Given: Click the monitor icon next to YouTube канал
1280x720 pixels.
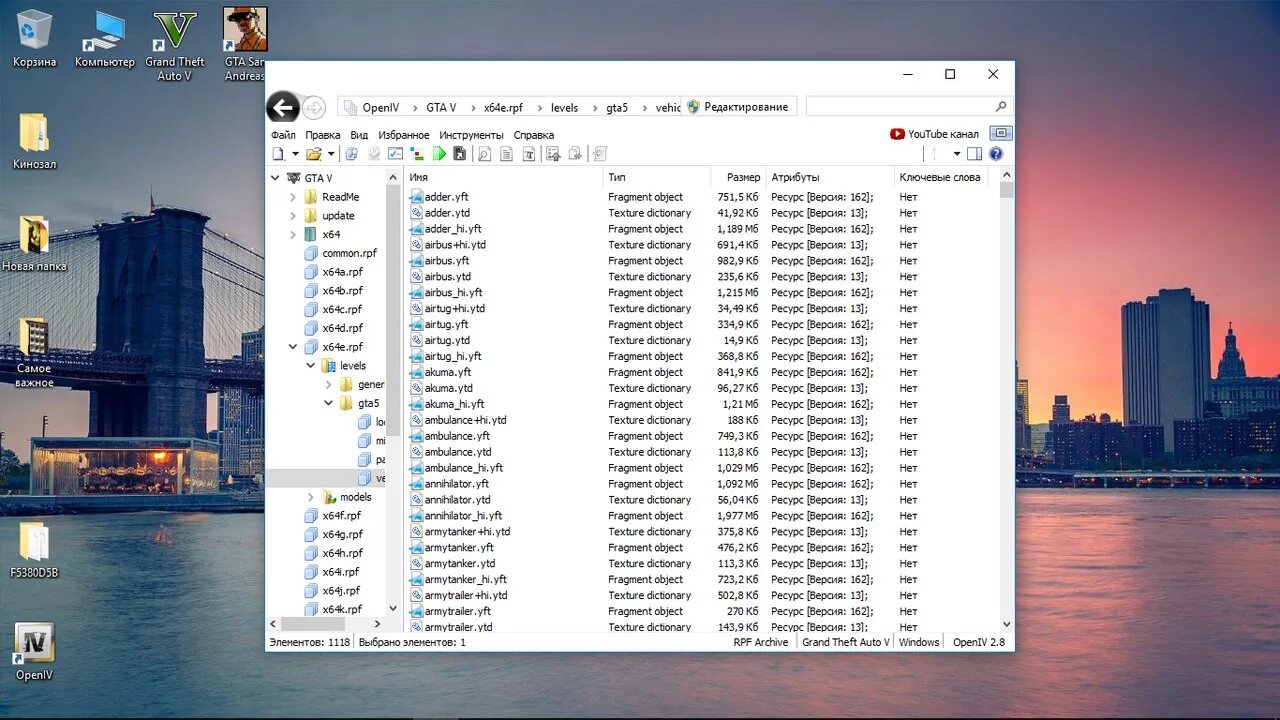Looking at the screenshot, I should tap(1001, 133).
